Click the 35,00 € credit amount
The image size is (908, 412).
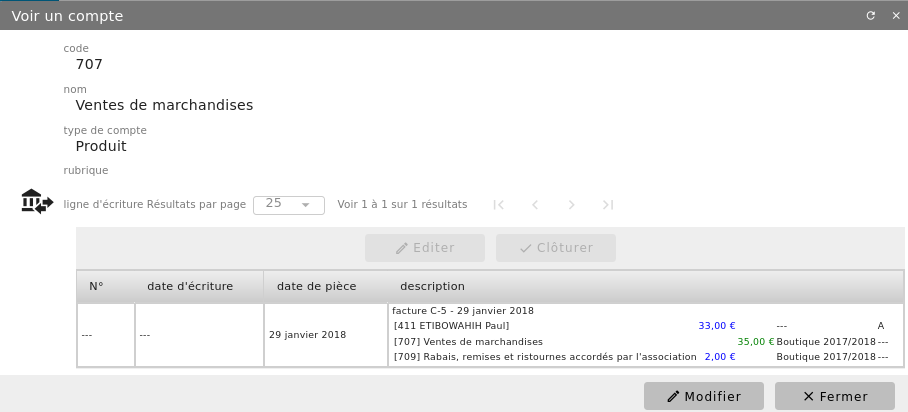(756, 342)
